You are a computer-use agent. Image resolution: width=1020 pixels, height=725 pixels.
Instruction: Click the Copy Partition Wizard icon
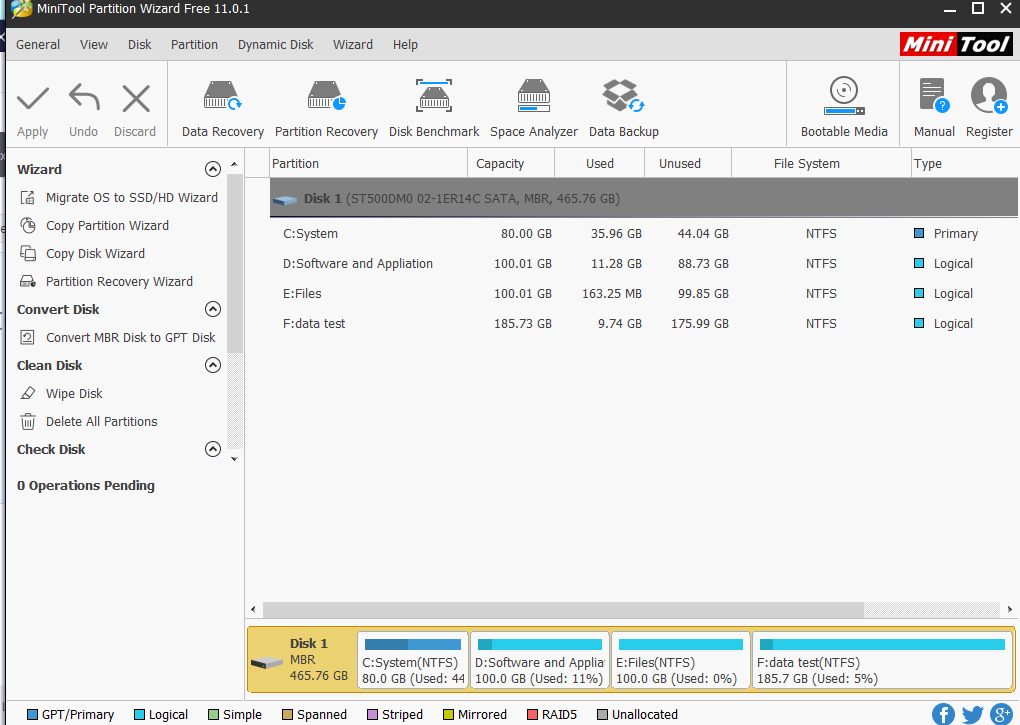click(x=27, y=226)
